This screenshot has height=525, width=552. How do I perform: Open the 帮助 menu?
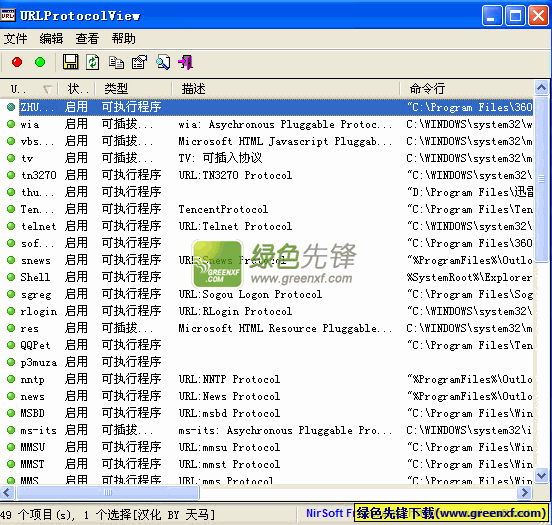pyautogui.click(x=124, y=39)
